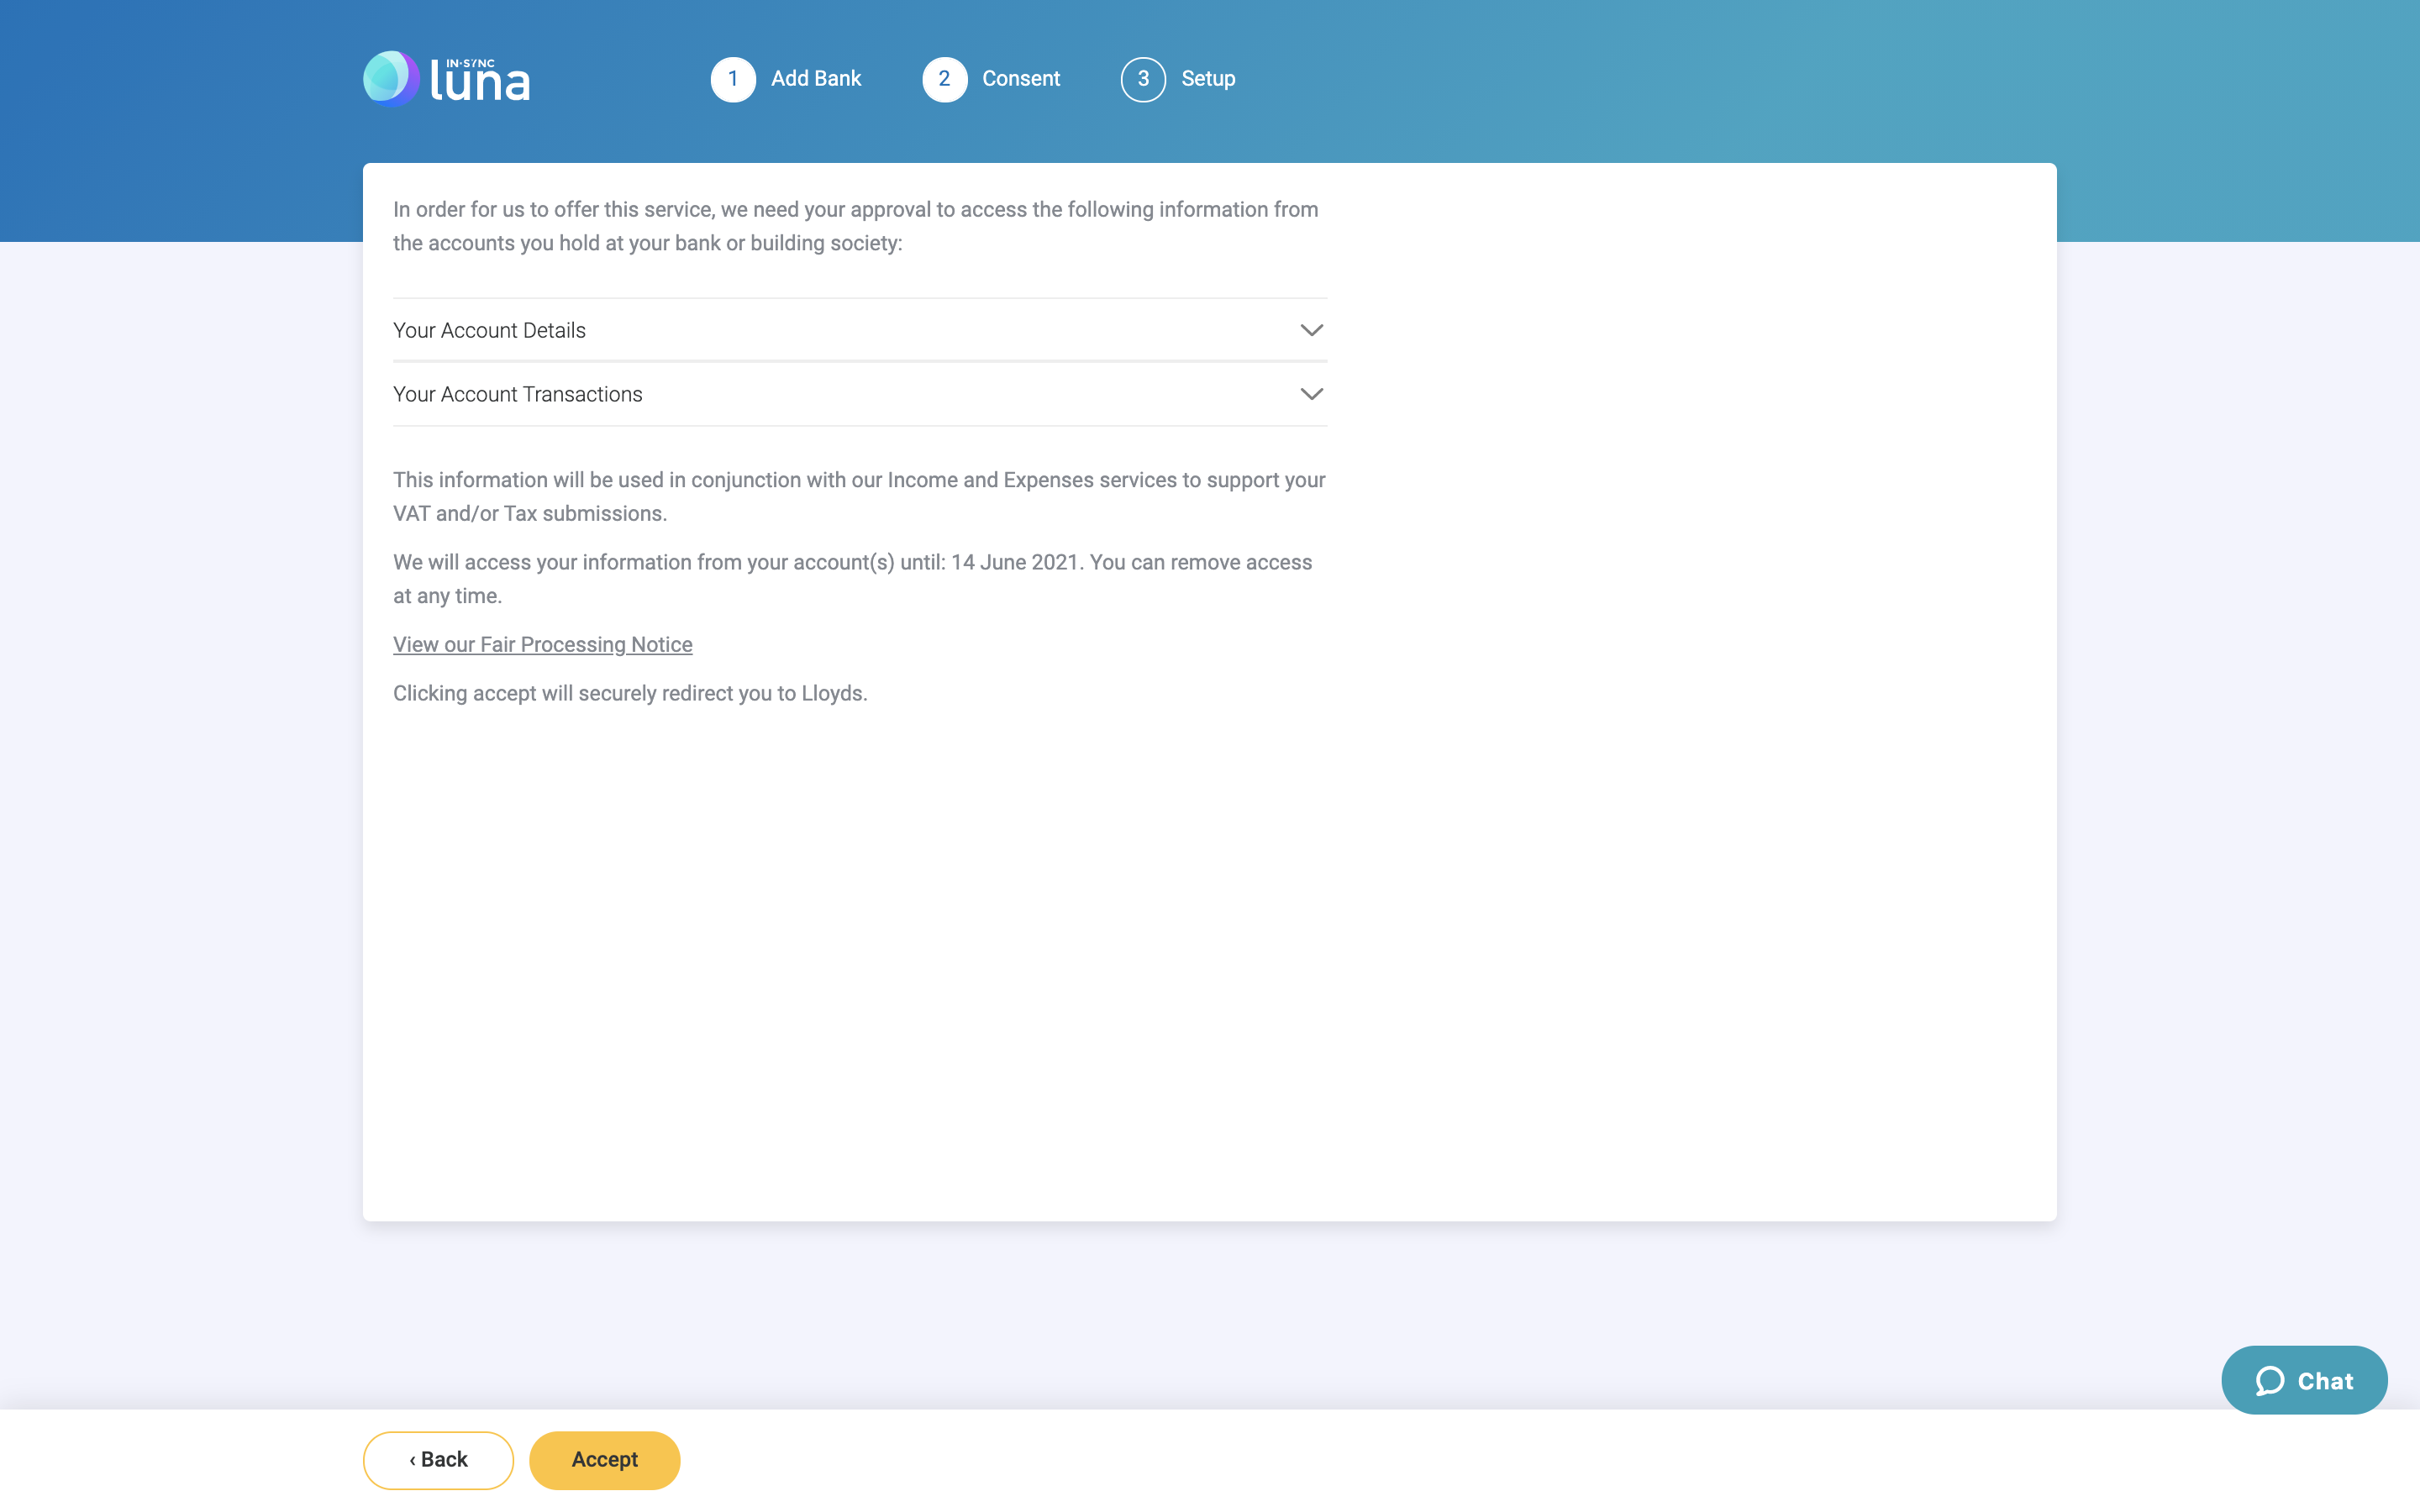Click the Luna orb logo icon
This screenshot has width=2420, height=1512.
pos(391,78)
